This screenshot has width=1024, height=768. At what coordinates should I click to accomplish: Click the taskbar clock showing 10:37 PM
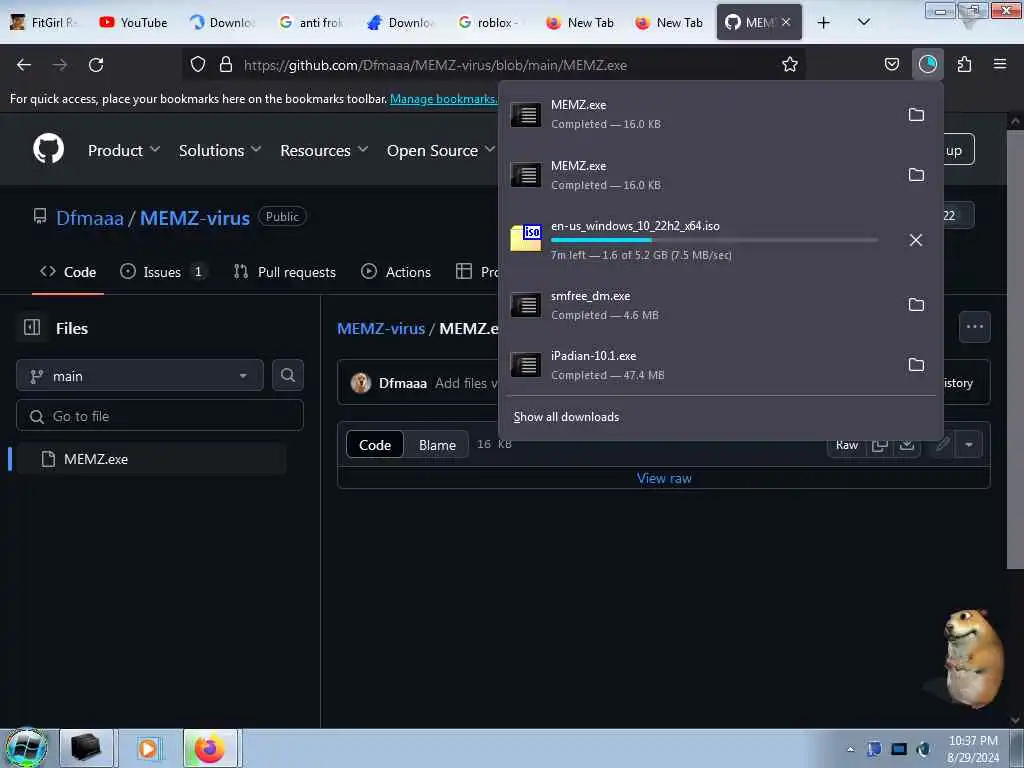click(x=973, y=748)
